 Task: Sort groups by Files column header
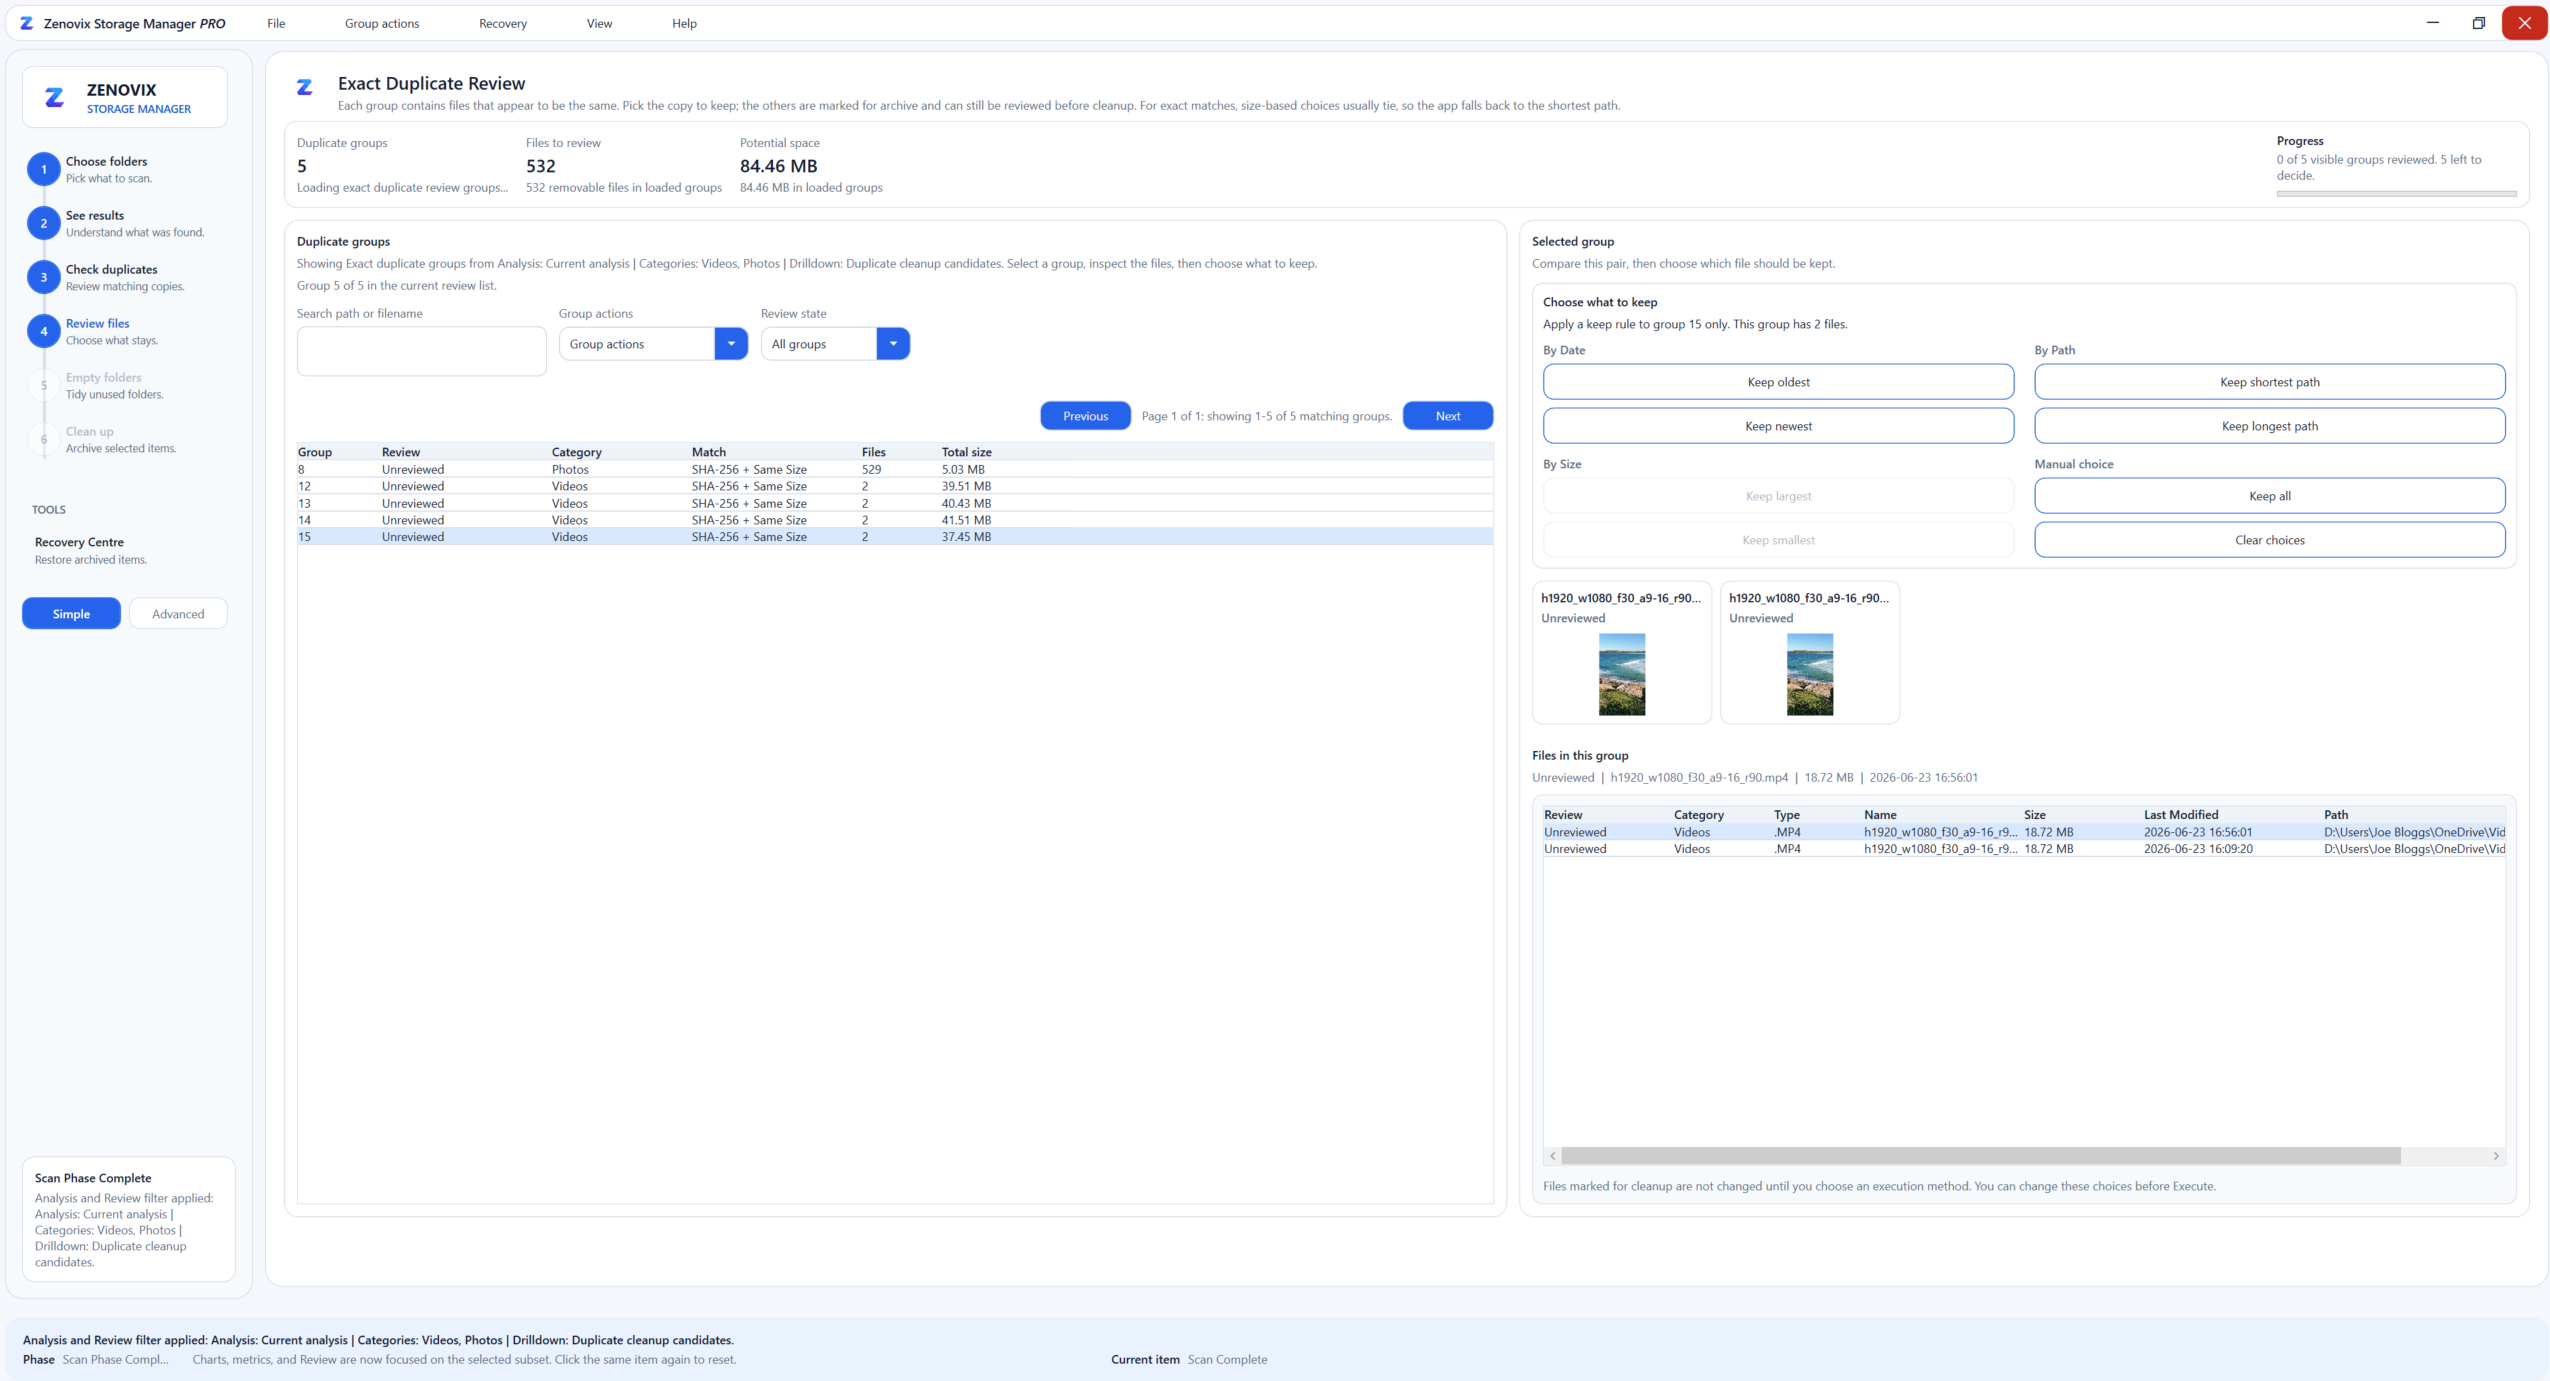click(873, 452)
